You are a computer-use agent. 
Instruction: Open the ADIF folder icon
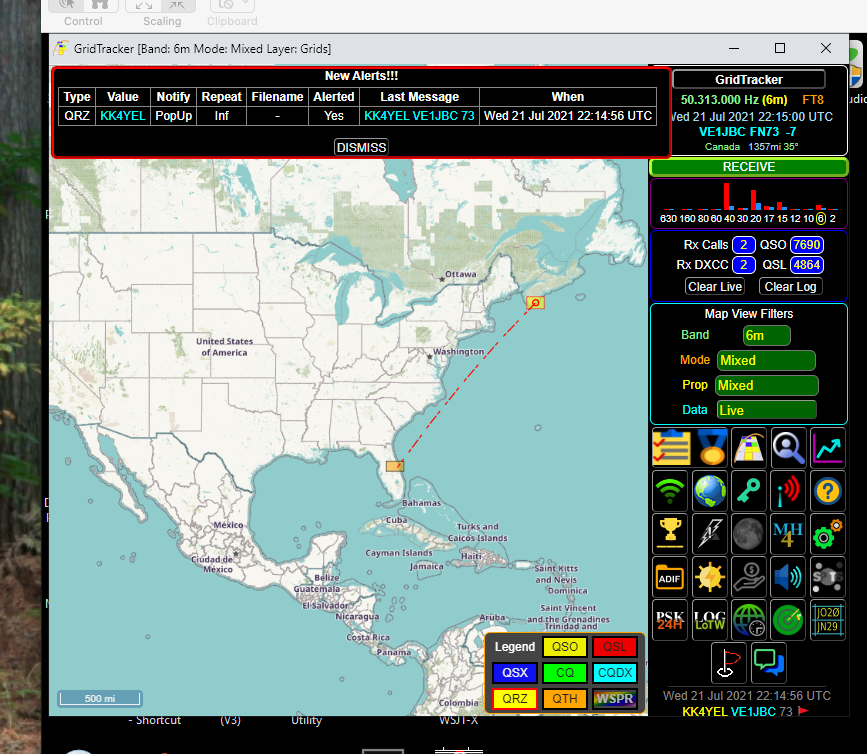click(670, 578)
